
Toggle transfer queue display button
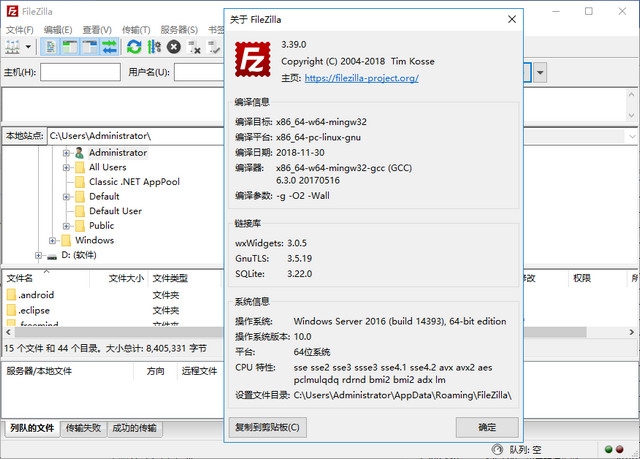(109, 47)
